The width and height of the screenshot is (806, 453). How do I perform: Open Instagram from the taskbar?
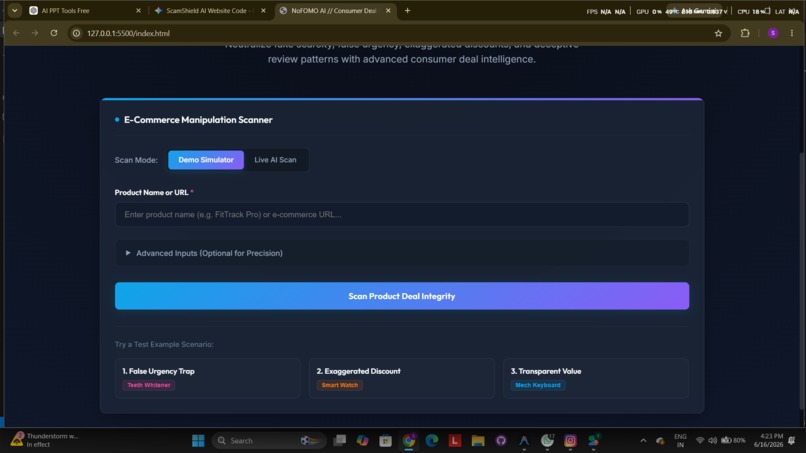click(570, 441)
